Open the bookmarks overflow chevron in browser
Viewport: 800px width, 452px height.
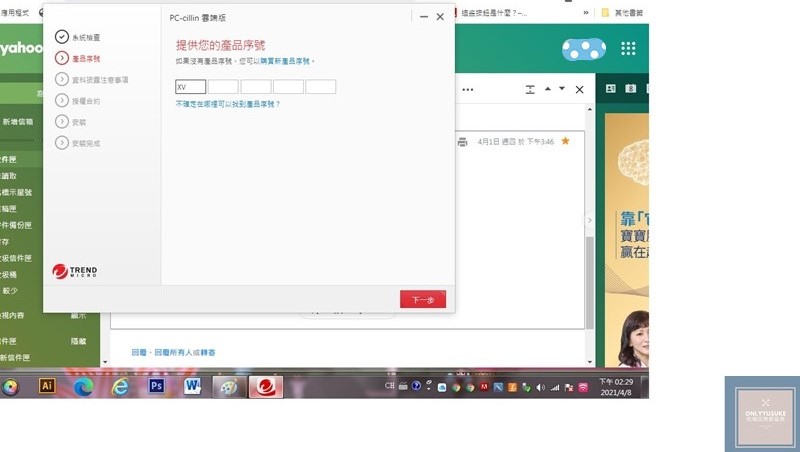586,13
